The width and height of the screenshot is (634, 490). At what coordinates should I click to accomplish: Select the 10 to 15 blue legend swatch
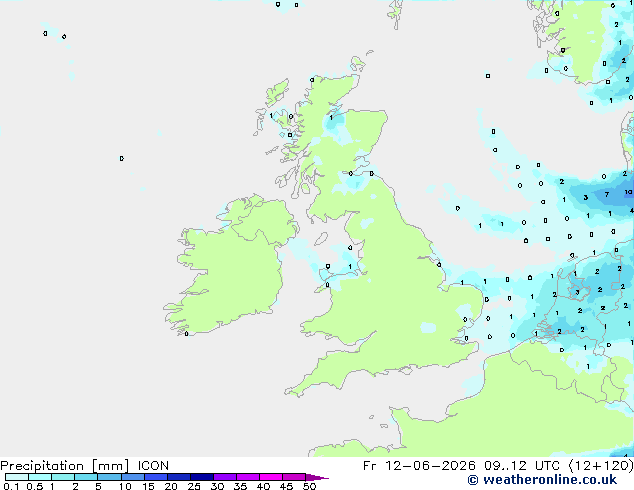pyautogui.click(x=133, y=477)
